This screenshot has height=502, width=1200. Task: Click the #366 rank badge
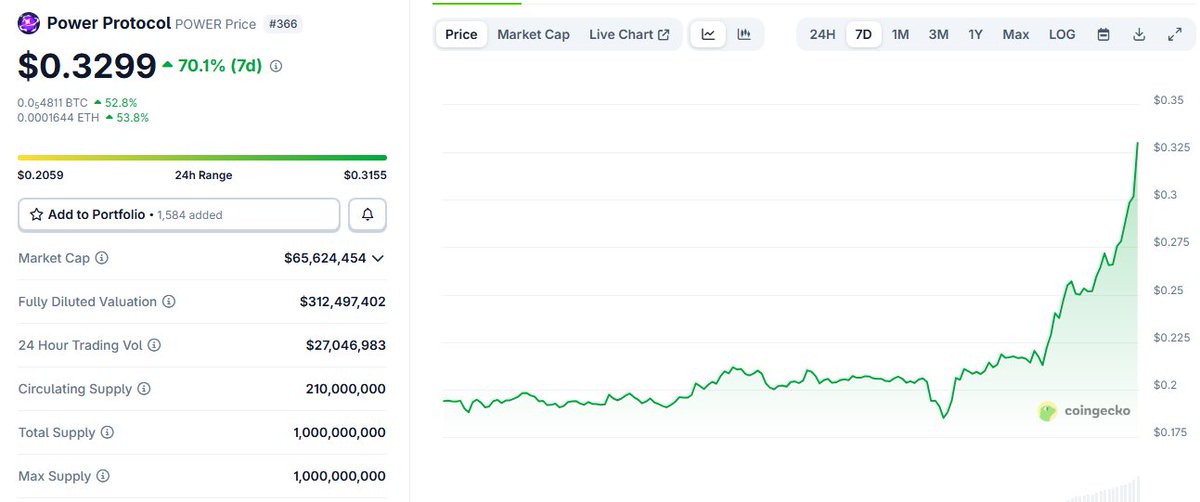click(282, 23)
